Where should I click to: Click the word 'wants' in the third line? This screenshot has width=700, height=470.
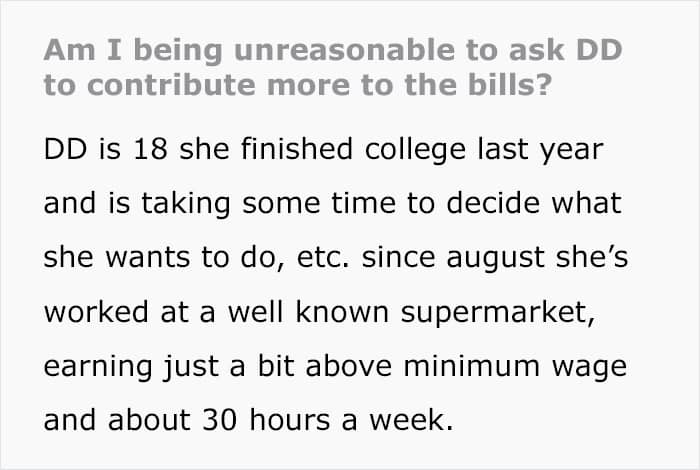coord(147,258)
